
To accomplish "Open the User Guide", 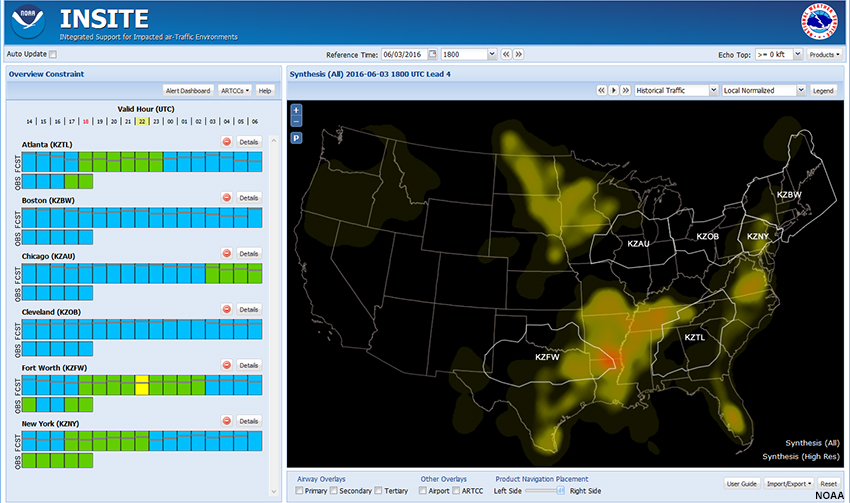I will point(742,483).
